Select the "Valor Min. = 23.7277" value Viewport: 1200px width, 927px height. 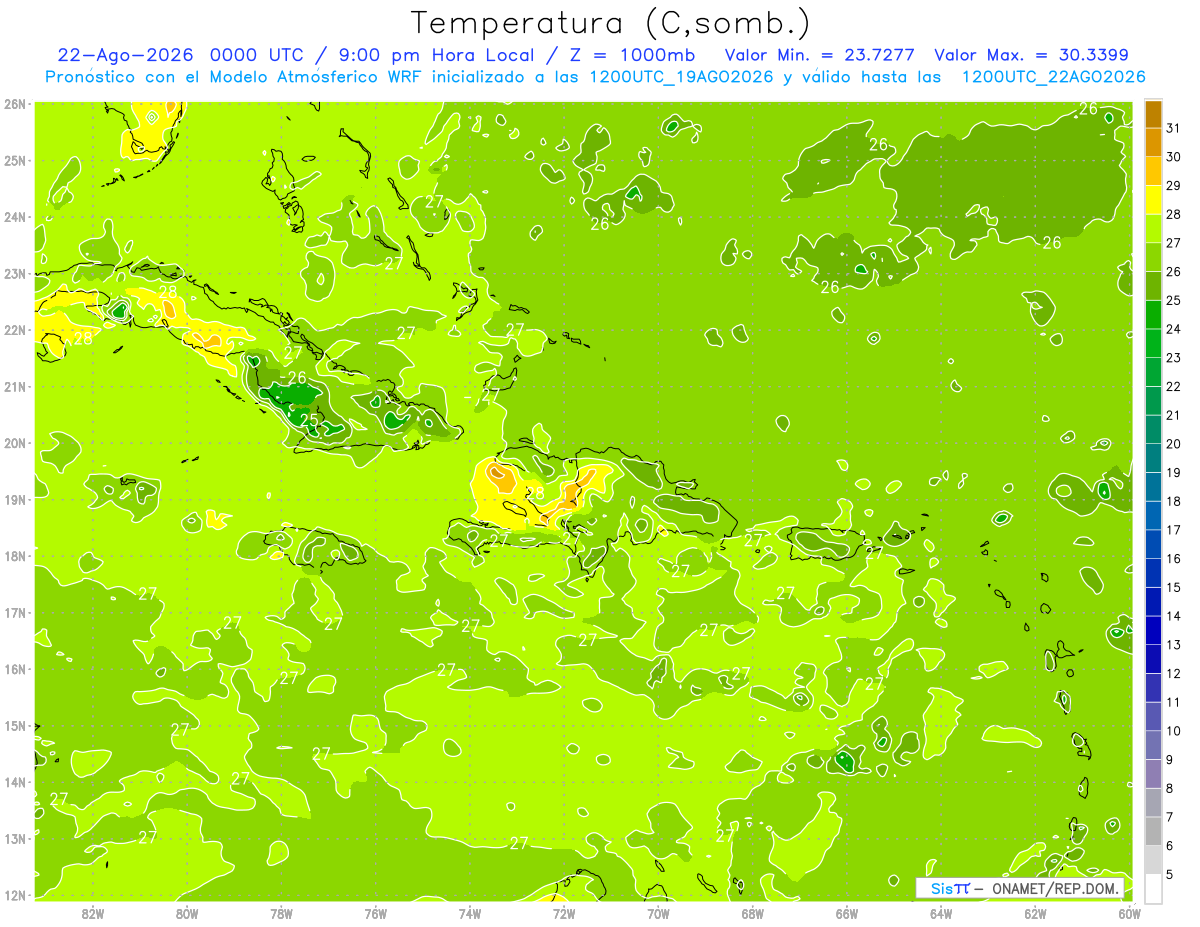pos(820,55)
